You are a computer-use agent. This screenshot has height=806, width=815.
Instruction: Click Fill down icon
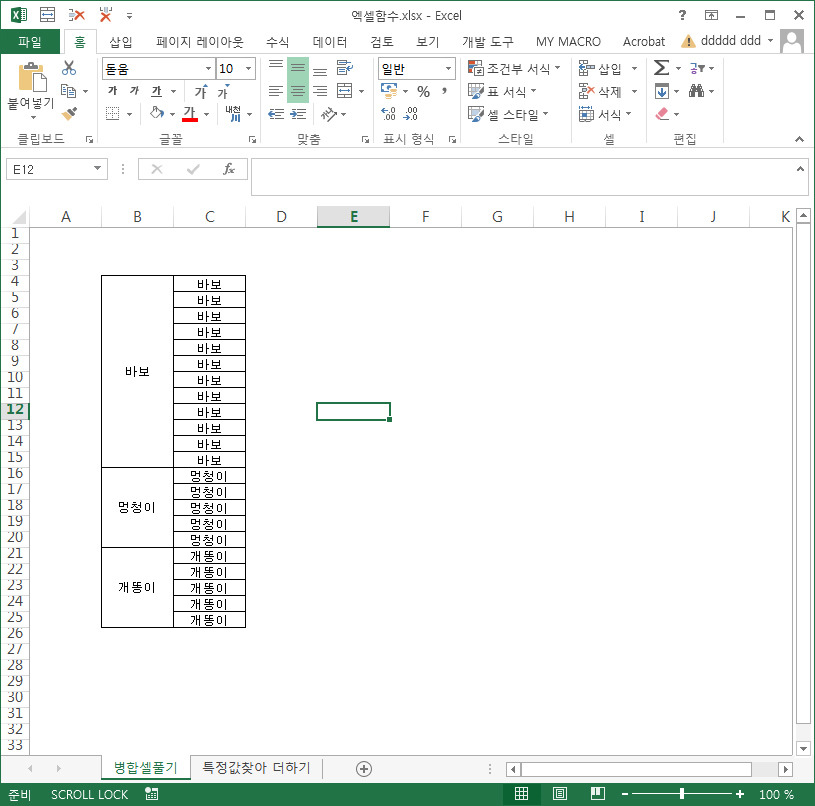click(x=662, y=91)
